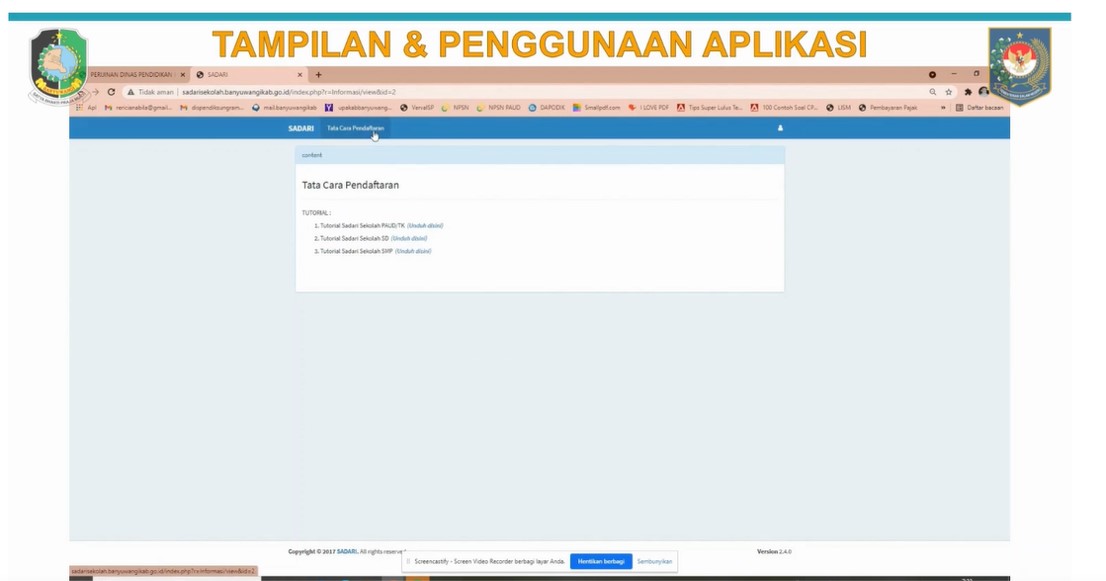Open the Daftar bacaan reading list
This screenshot has width=1106, height=581.
click(980, 107)
